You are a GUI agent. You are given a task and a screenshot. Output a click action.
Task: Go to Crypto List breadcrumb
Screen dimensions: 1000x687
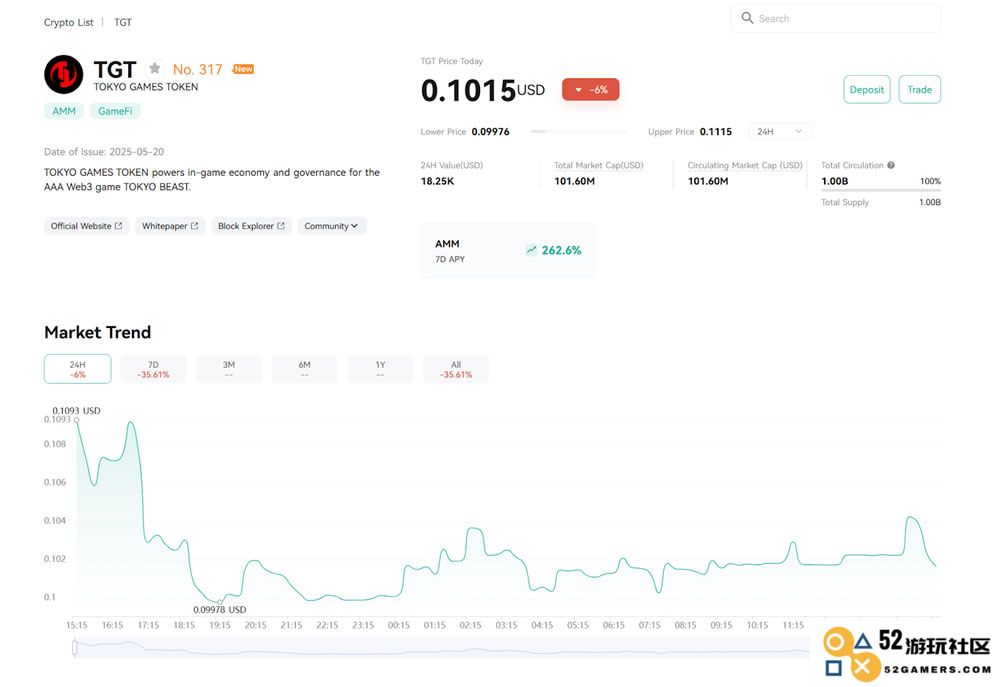tap(68, 22)
